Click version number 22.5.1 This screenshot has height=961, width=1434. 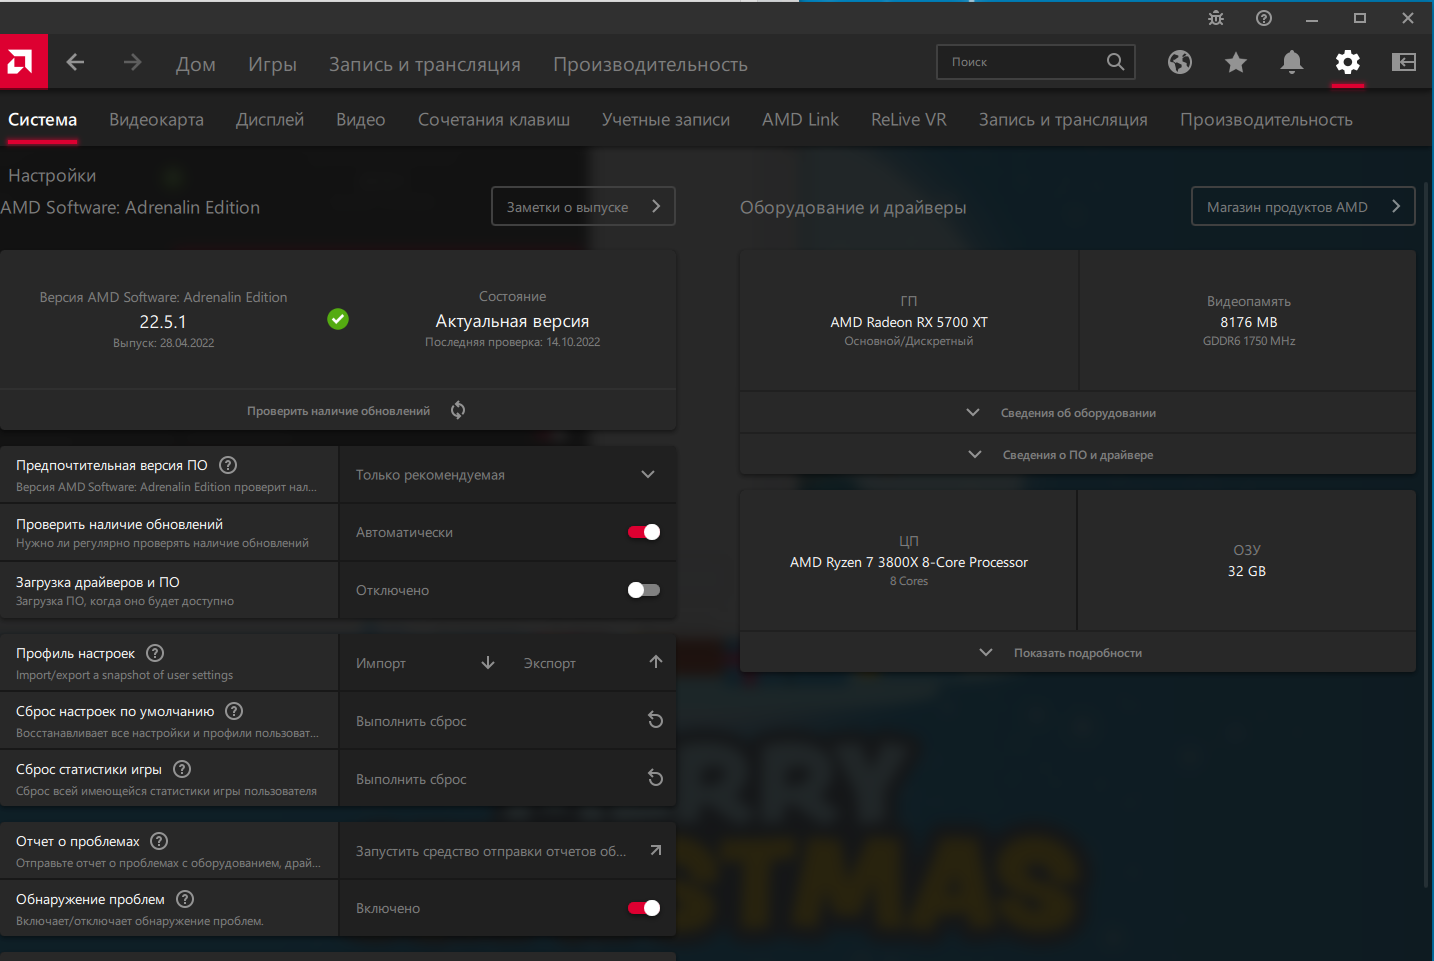[x=163, y=321]
